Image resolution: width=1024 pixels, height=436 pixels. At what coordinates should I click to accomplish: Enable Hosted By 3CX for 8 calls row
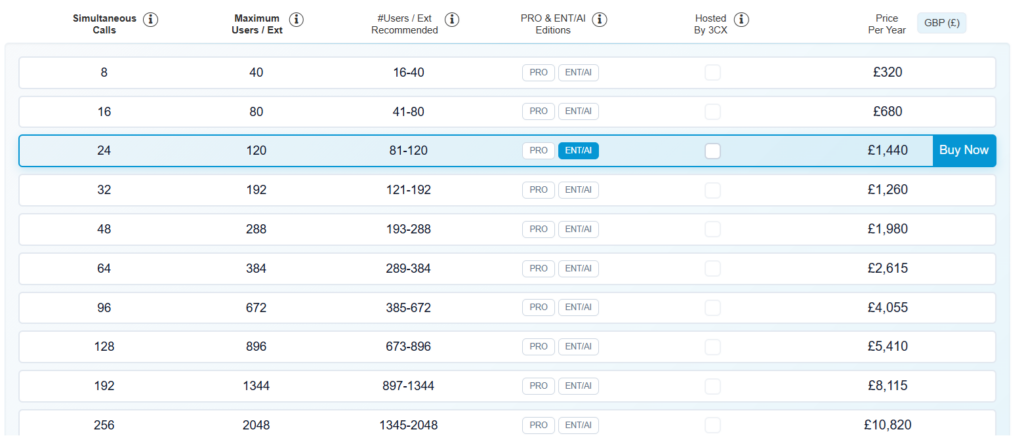pyautogui.click(x=712, y=72)
